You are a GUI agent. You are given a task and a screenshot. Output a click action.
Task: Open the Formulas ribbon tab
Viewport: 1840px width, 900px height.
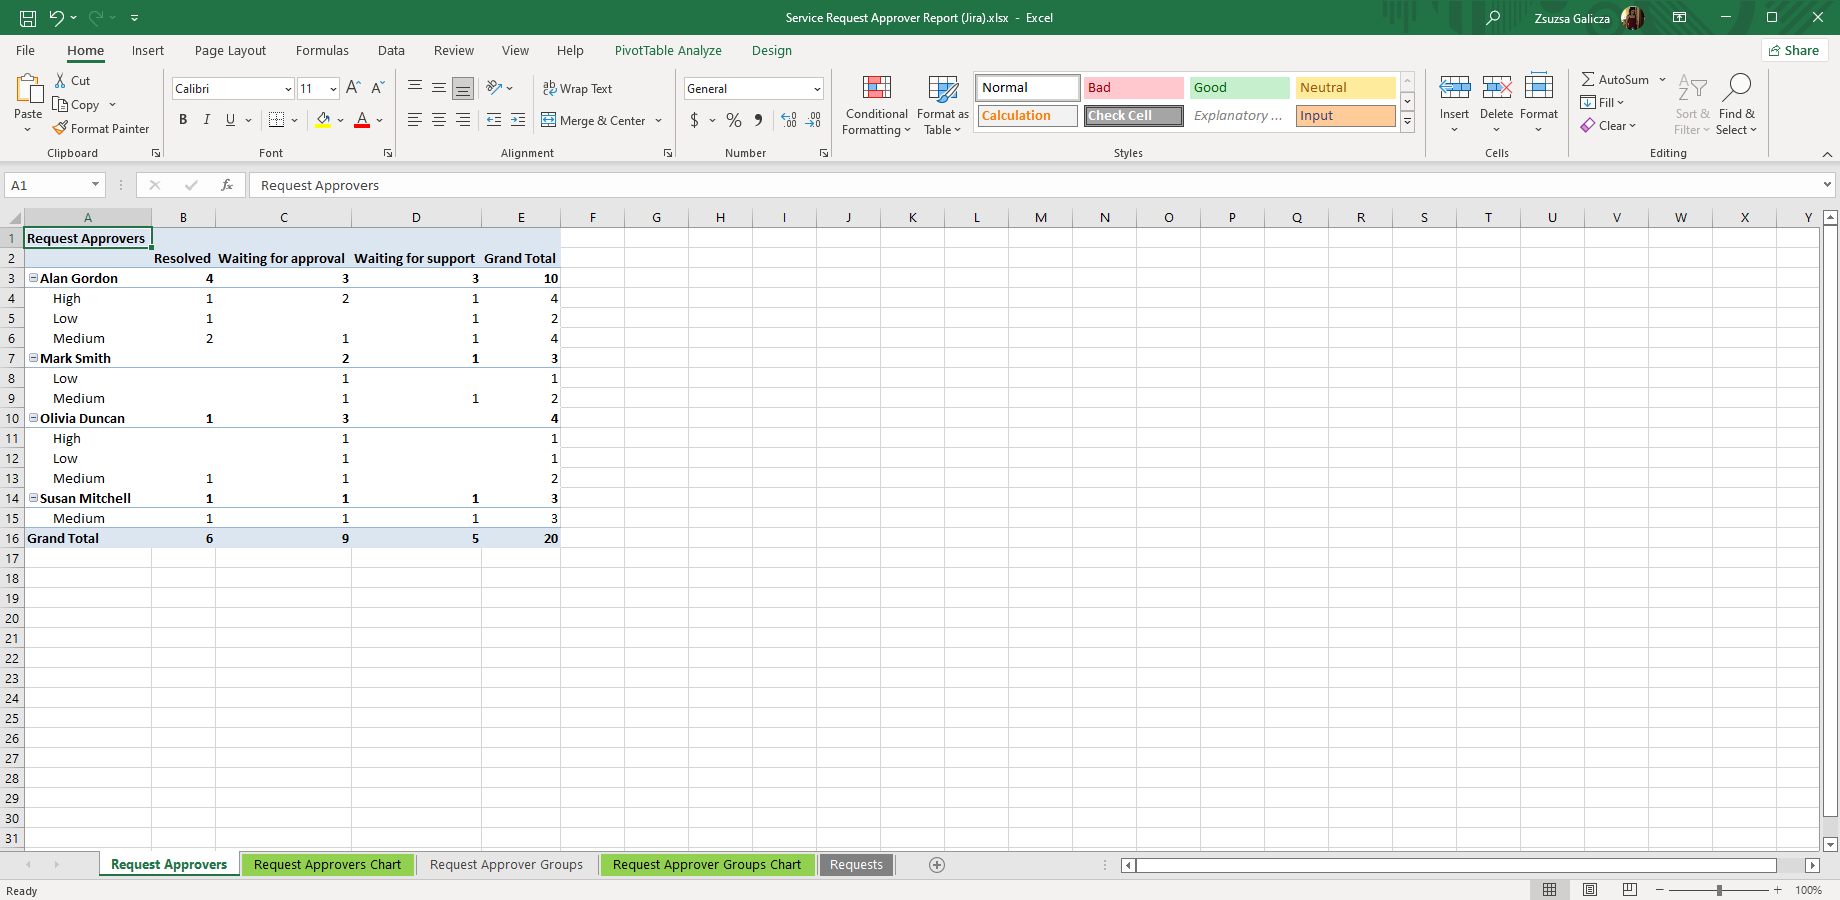[x=322, y=51]
